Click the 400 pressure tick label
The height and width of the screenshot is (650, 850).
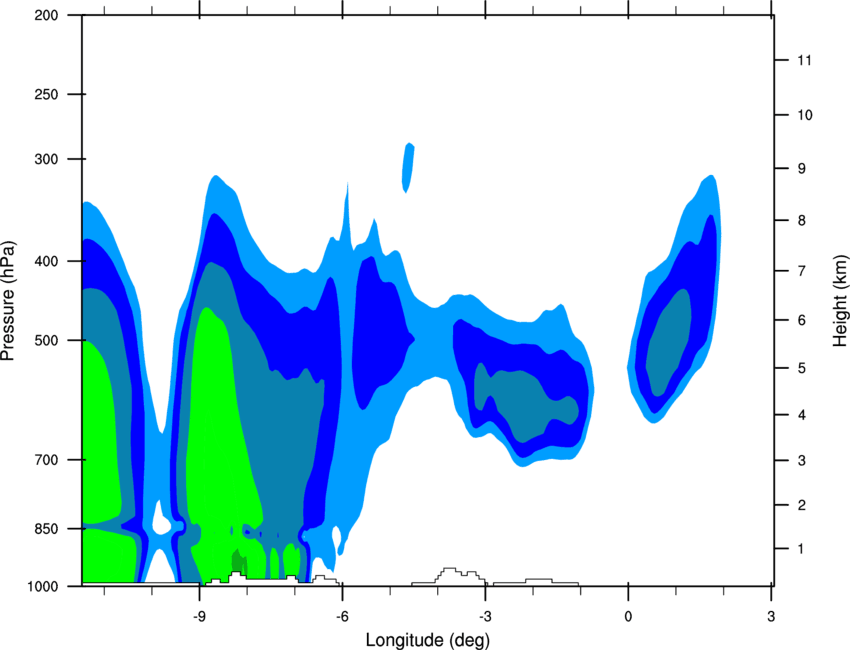click(x=47, y=261)
